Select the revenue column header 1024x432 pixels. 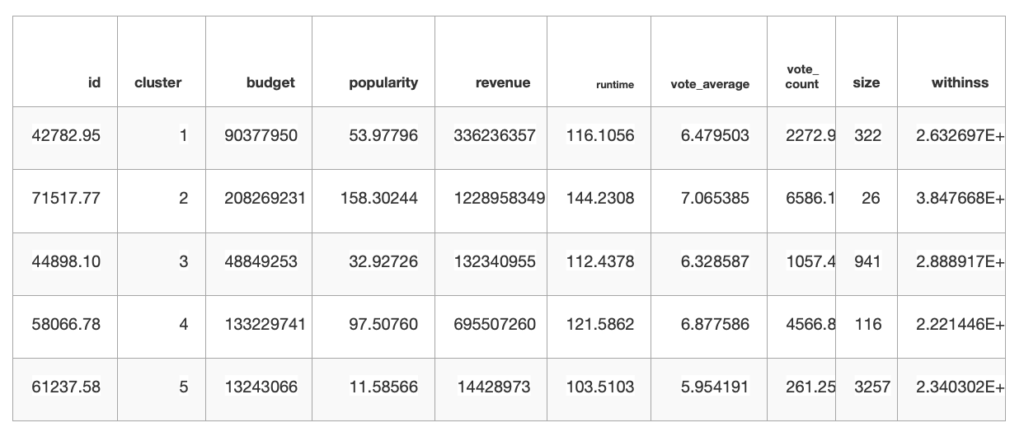pyautogui.click(x=503, y=83)
